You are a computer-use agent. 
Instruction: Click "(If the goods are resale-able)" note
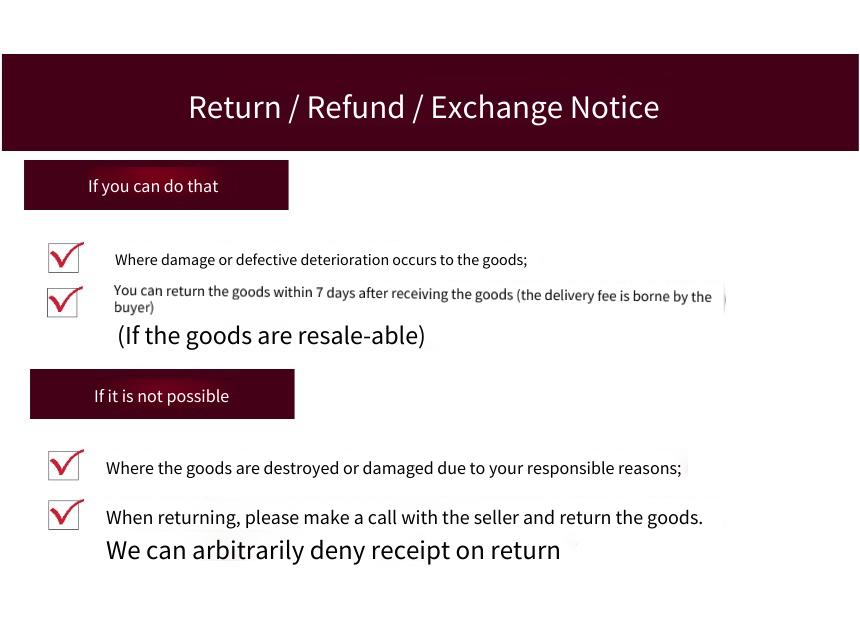click(271, 336)
